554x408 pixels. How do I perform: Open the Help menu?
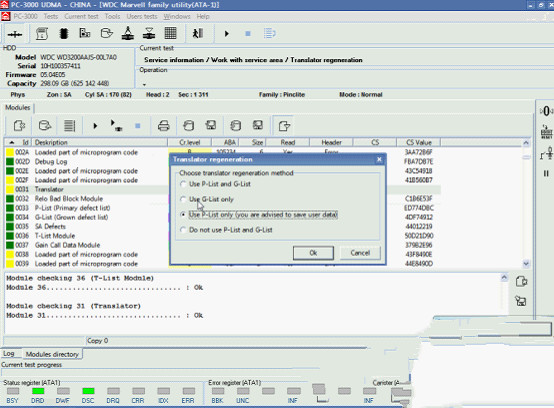(x=203, y=16)
